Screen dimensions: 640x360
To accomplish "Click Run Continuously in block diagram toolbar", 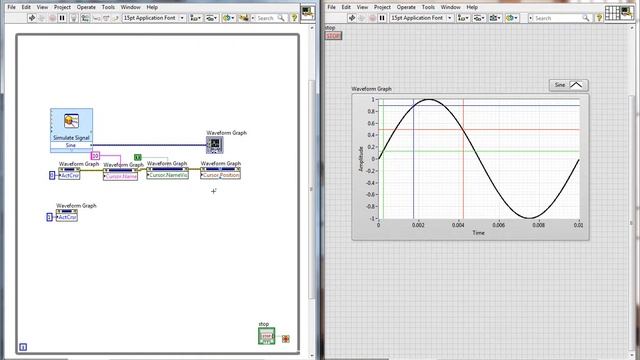I will click(42, 18).
